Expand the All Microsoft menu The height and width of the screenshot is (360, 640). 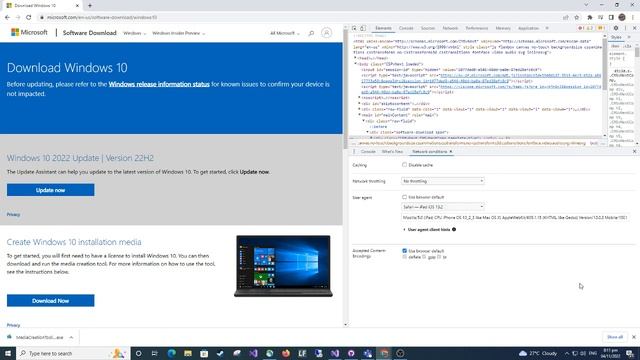click(284, 33)
